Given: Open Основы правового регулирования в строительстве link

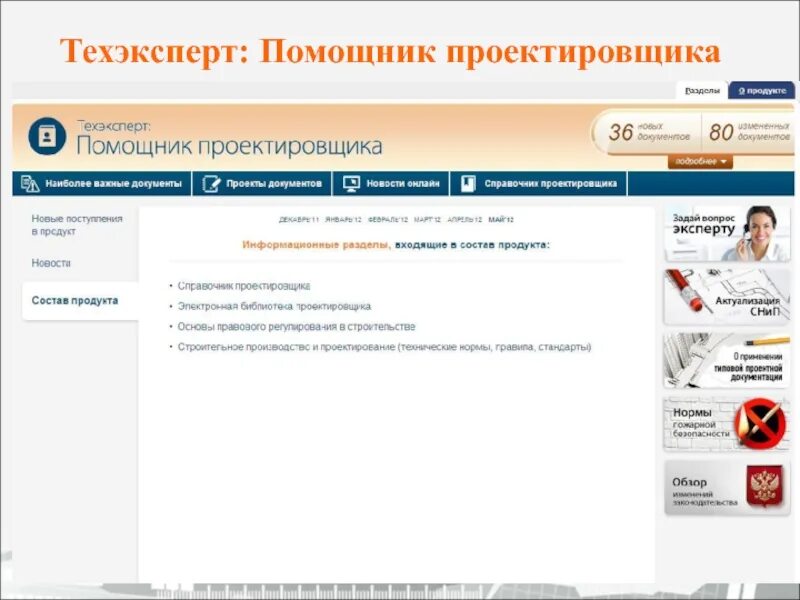Looking at the screenshot, I should [296, 327].
